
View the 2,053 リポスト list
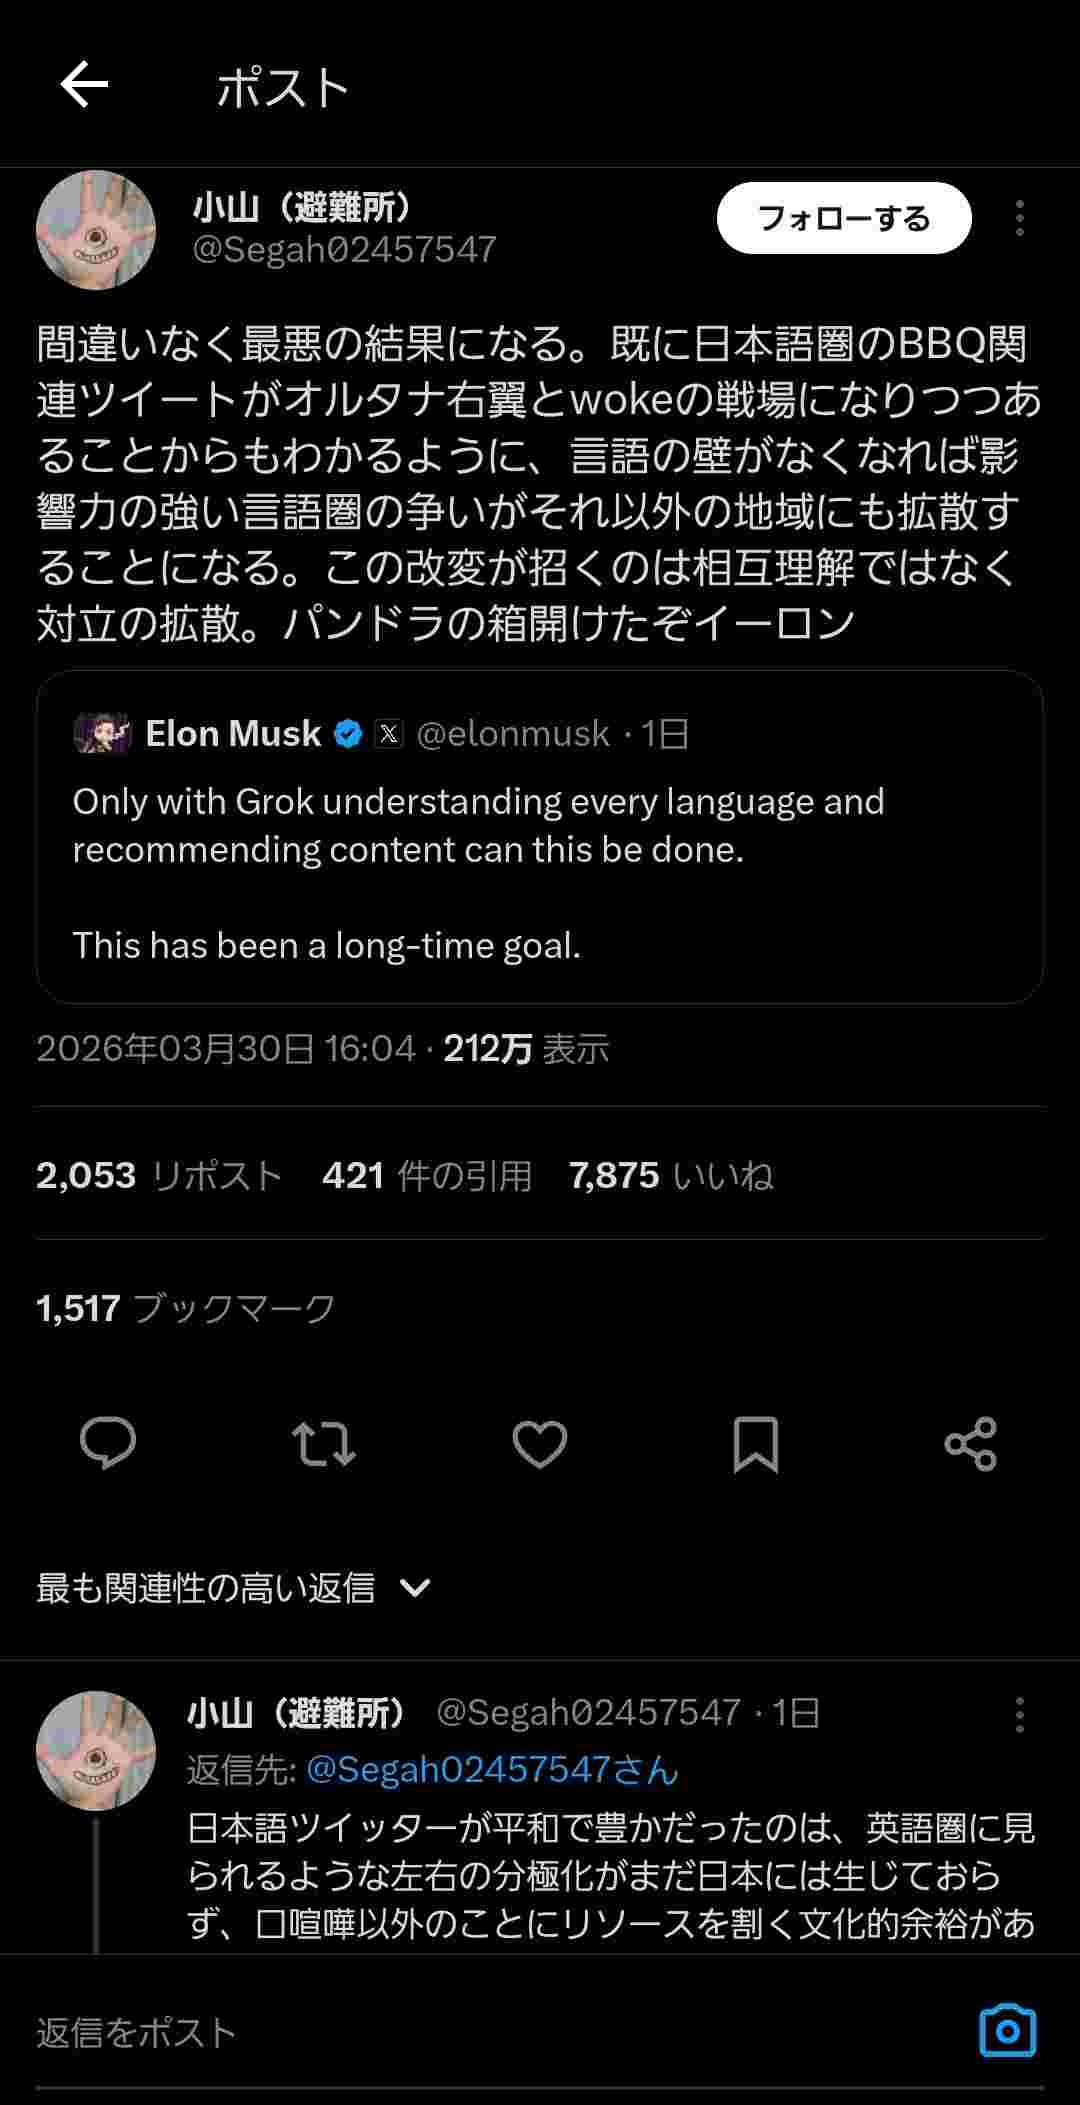[159, 1175]
